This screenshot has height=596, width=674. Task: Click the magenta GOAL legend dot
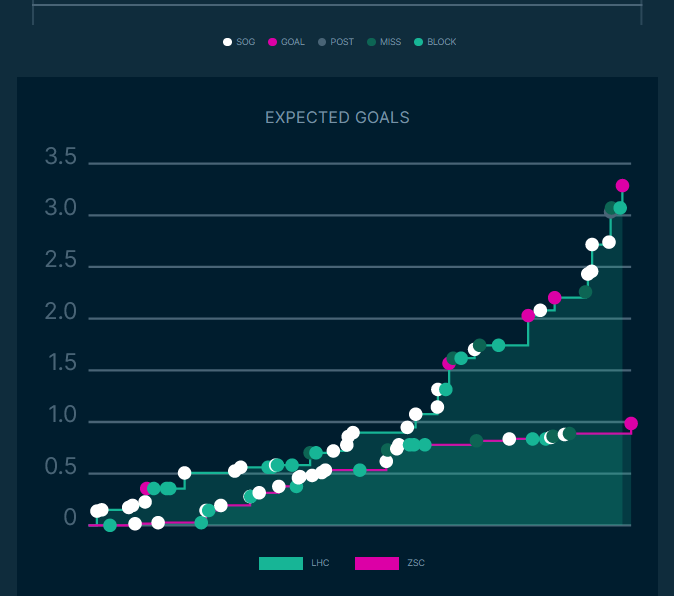coord(272,42)
